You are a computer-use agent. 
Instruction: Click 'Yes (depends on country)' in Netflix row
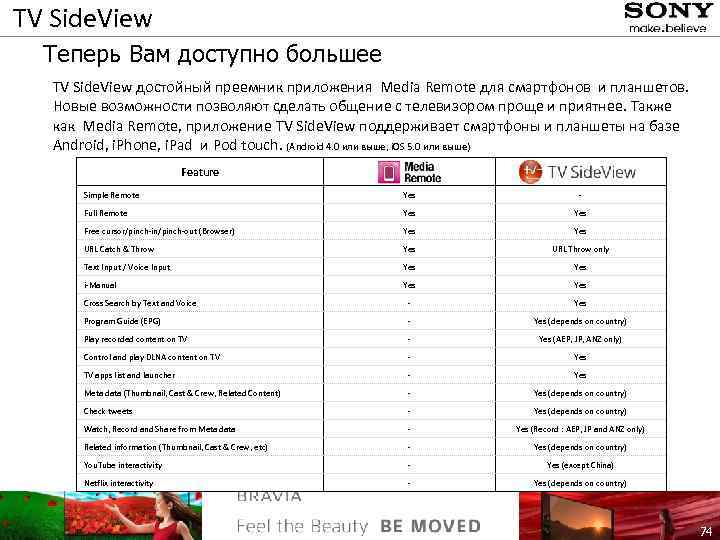coord(580,483)
